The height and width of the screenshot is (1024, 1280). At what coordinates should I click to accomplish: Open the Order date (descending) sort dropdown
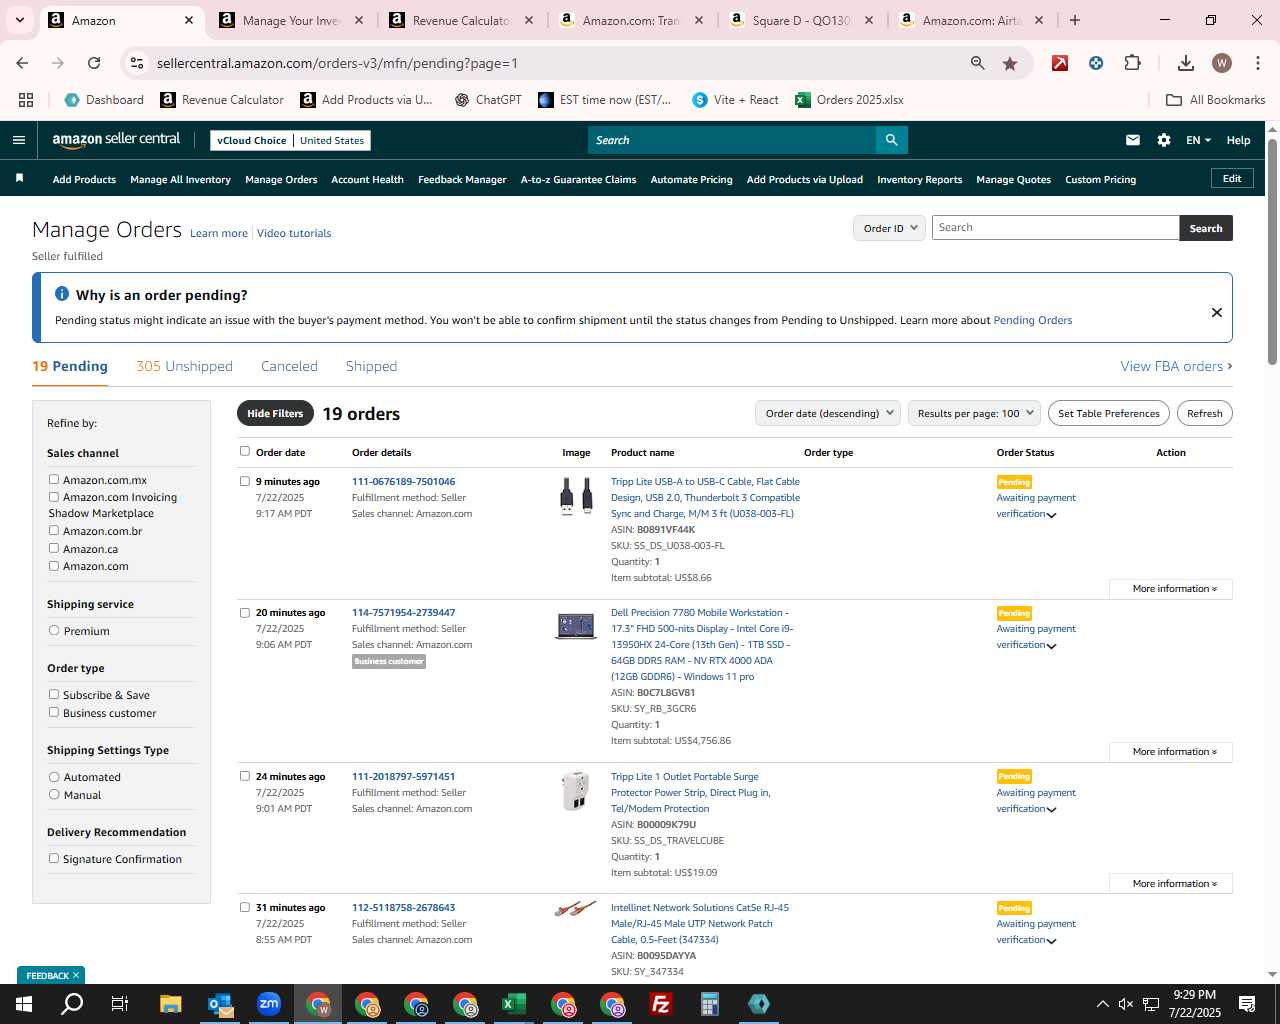(828, 413)
